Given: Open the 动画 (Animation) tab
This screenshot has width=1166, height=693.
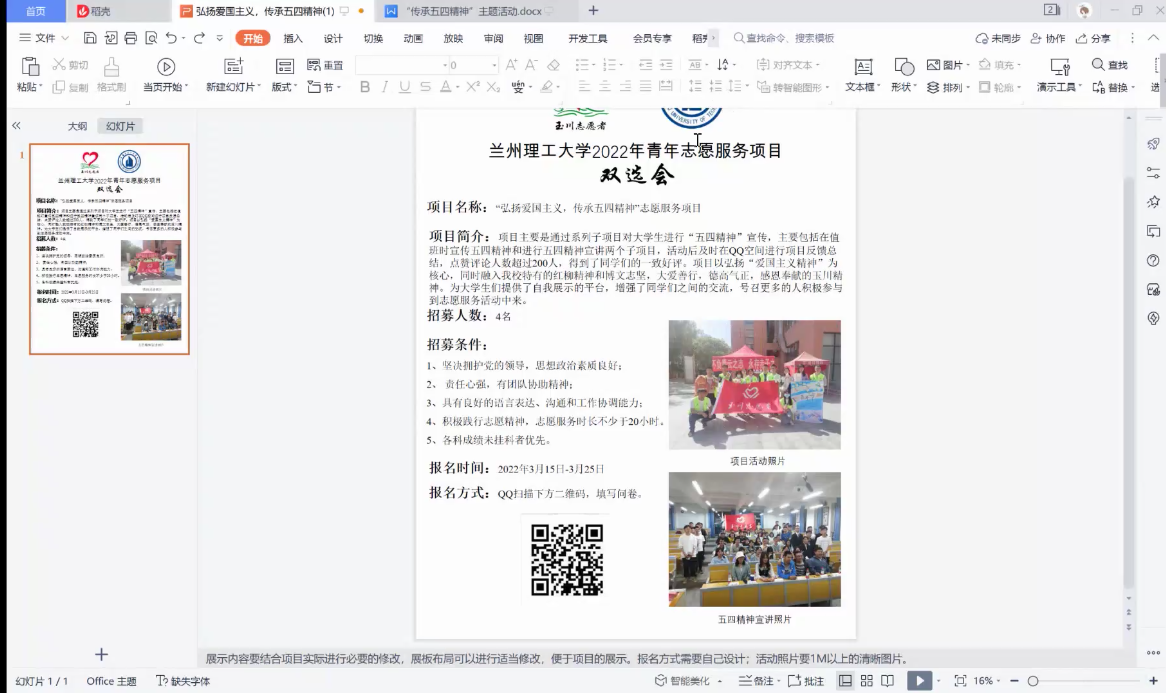Looking at the screenshot, I should pyautogui.click(x=413, y=38).
